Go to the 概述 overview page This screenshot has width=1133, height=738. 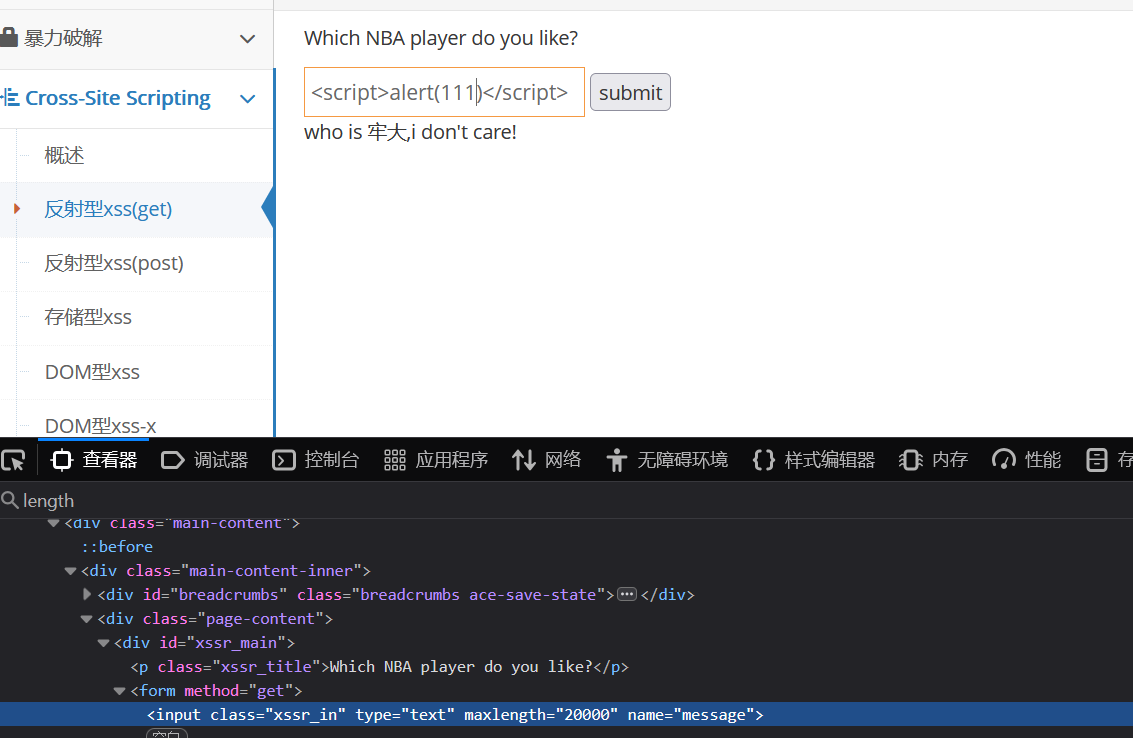[x=64, y=155]
